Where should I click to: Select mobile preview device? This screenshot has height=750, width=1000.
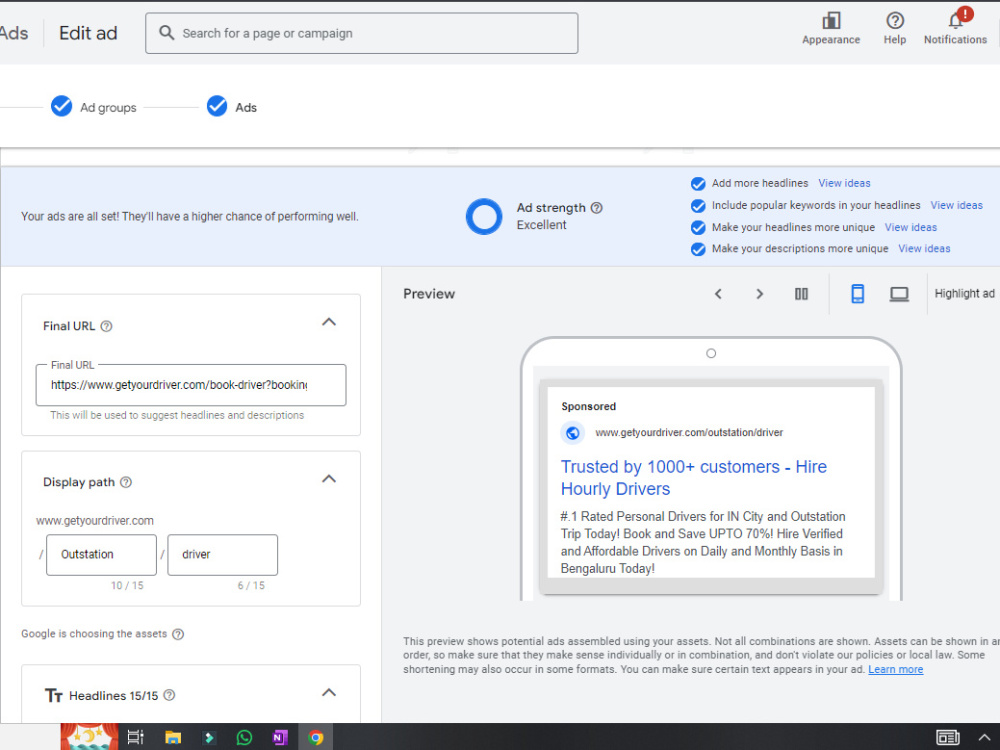pyautogui.click(x=858, y=294)
